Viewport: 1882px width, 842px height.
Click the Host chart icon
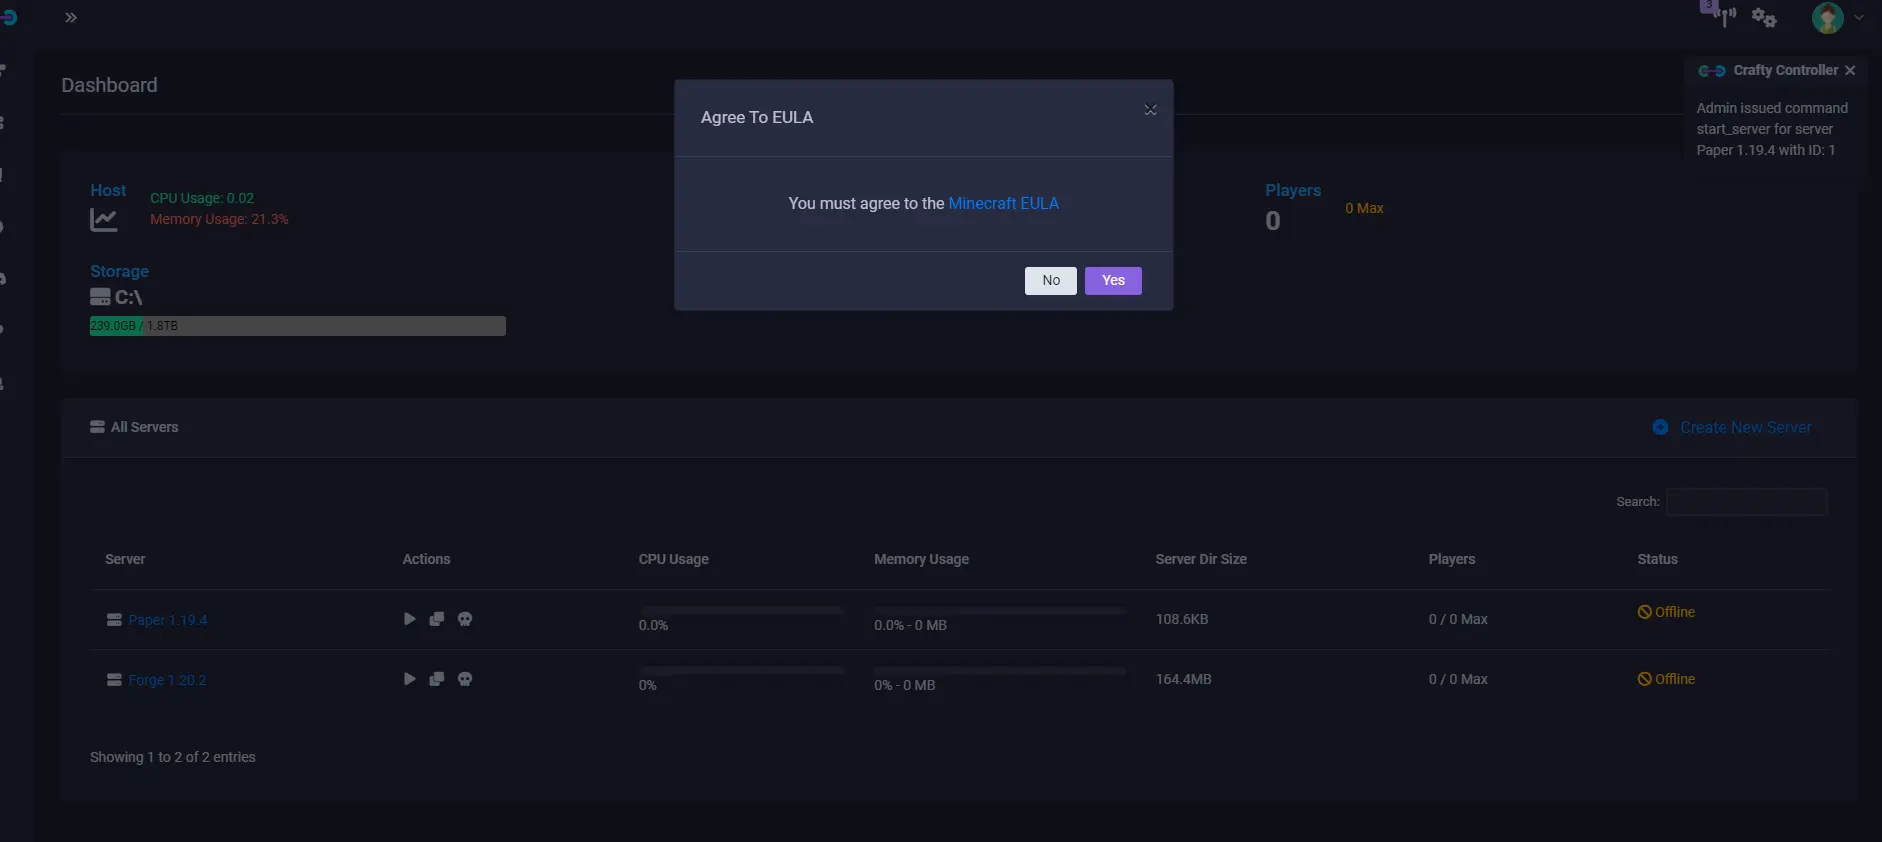click(104, 220)
